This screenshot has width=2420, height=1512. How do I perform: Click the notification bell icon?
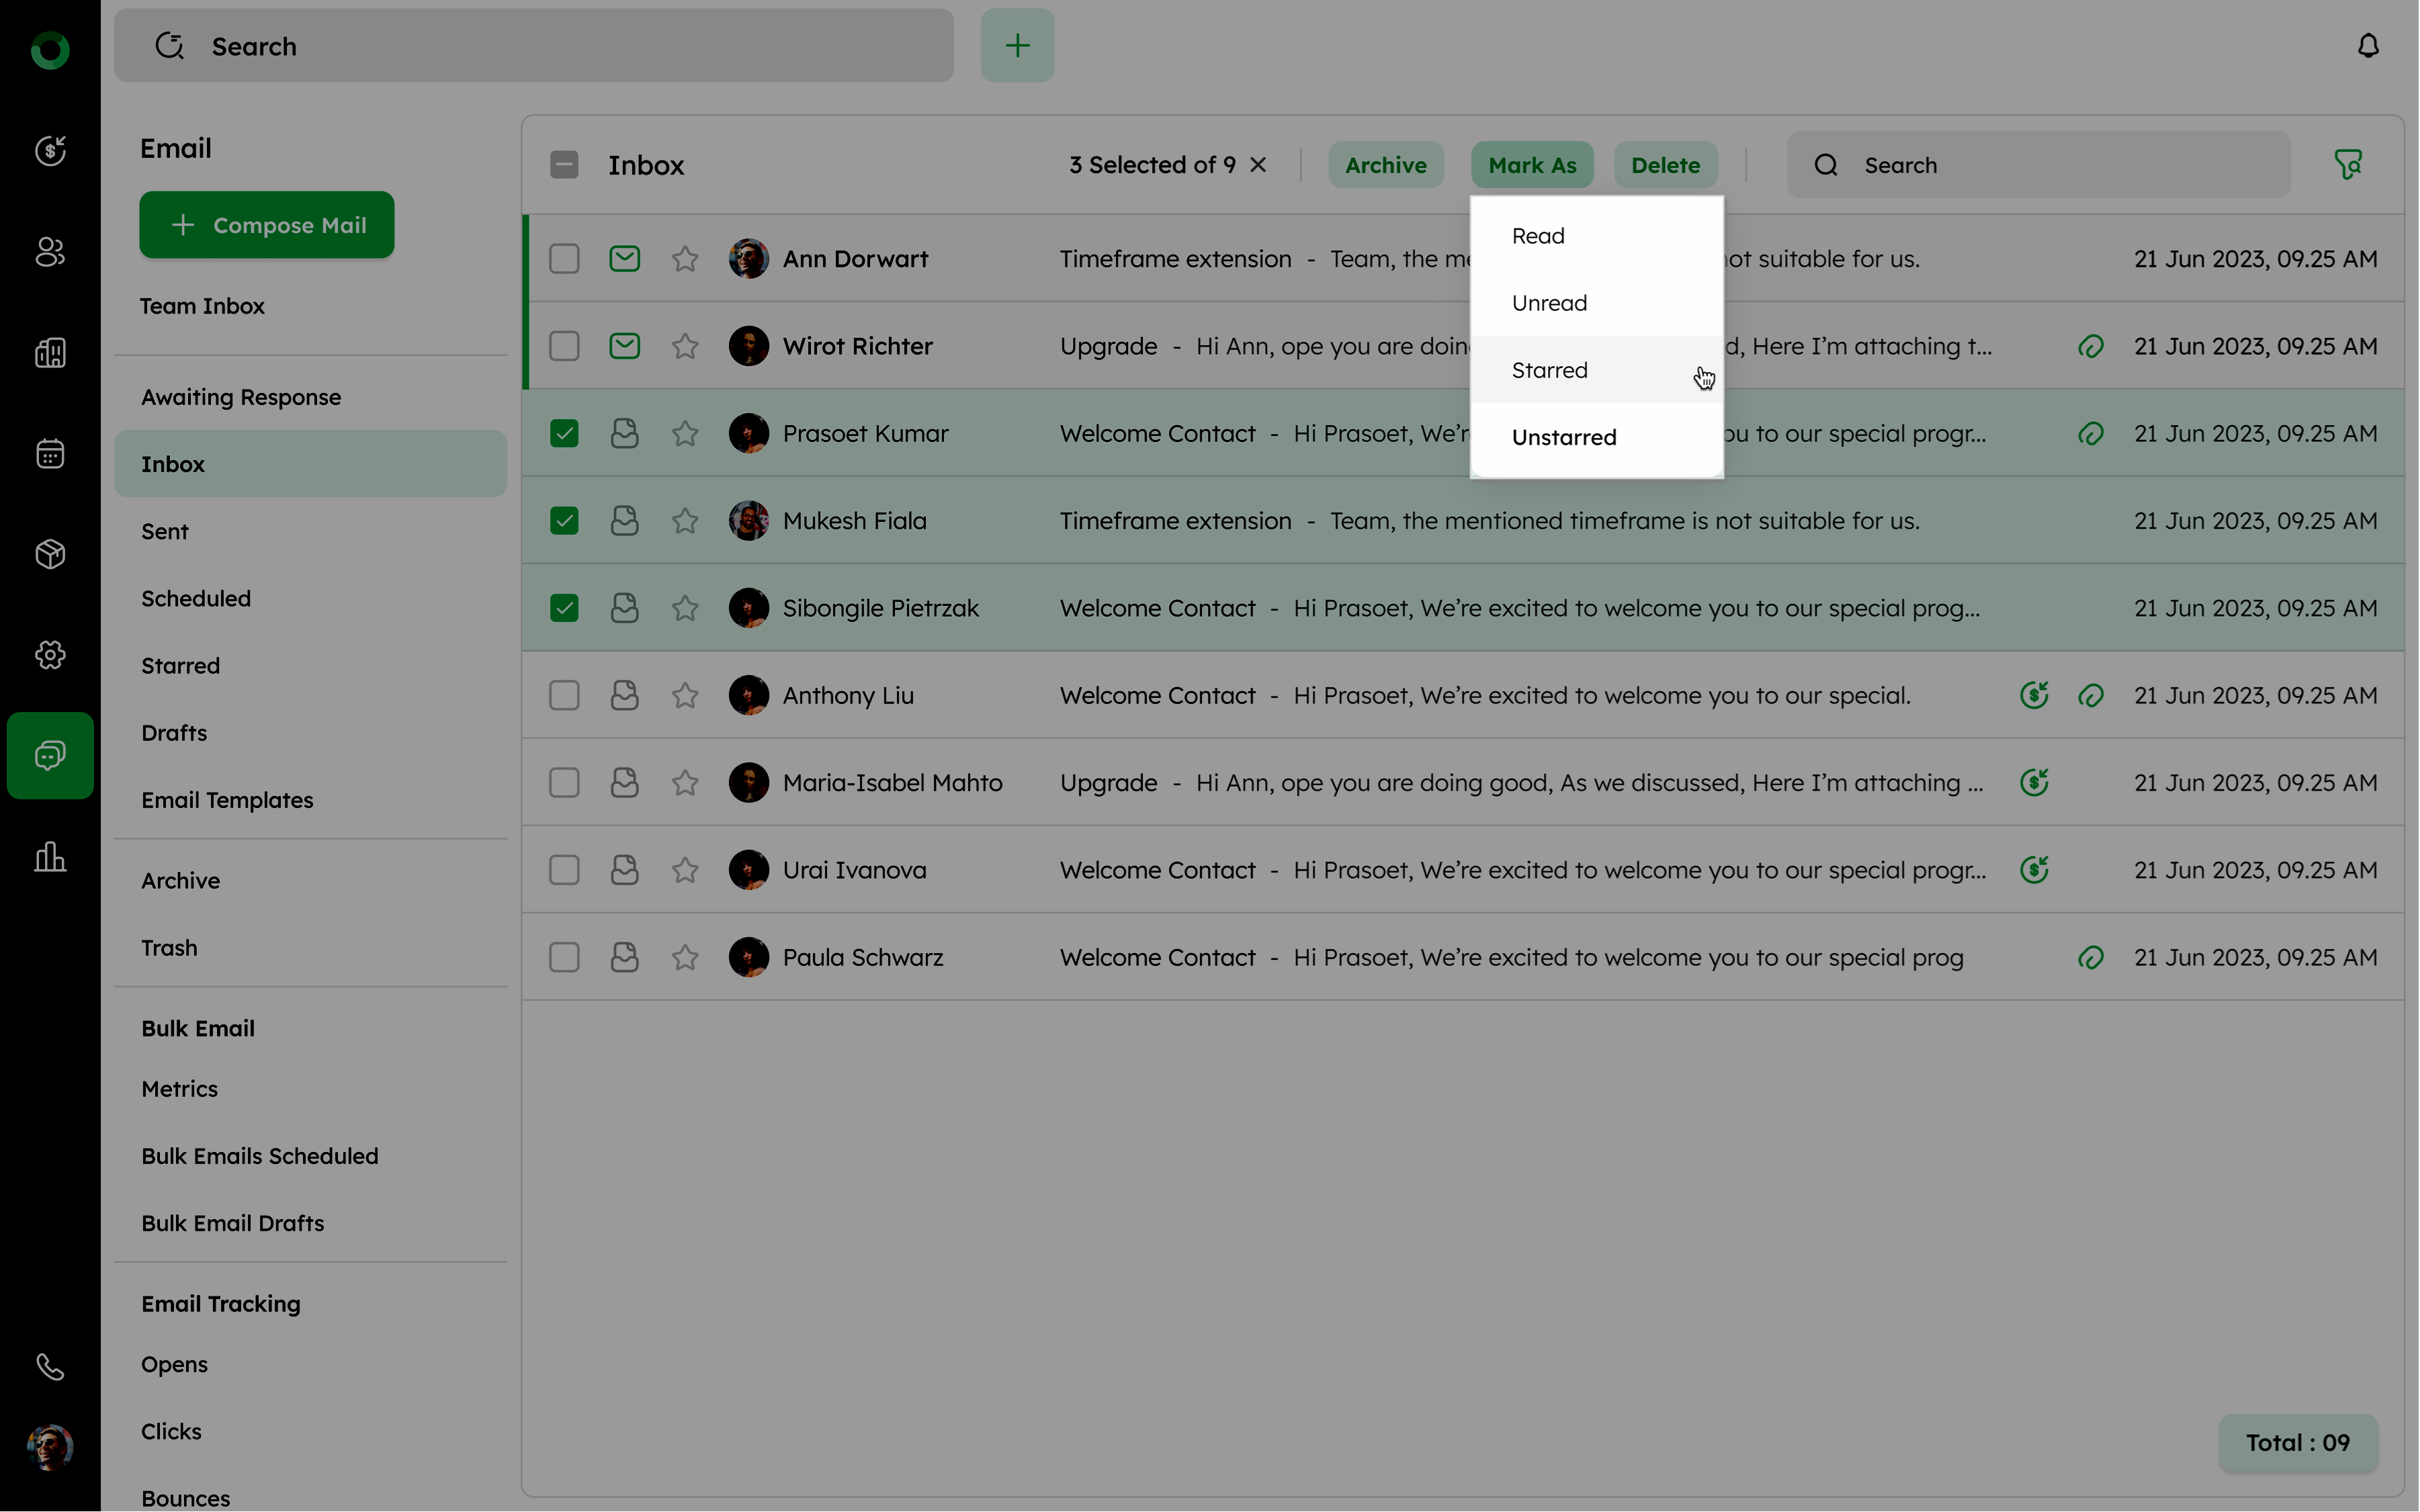pyautogui.click(x=2367, y=46)
